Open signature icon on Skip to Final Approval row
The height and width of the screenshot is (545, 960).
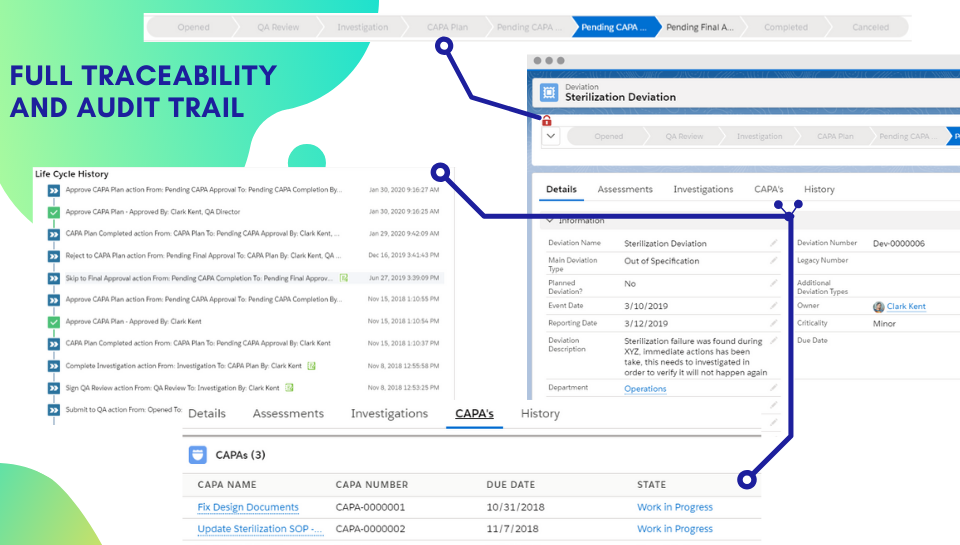343,278
